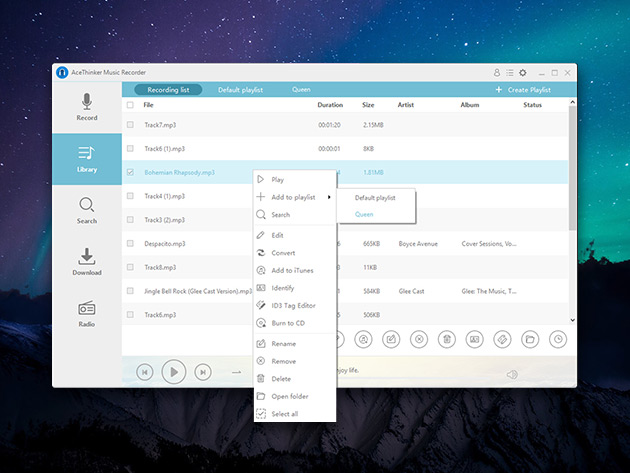Toggle the select-all checkbox in the File header

[x=130, y=105]
